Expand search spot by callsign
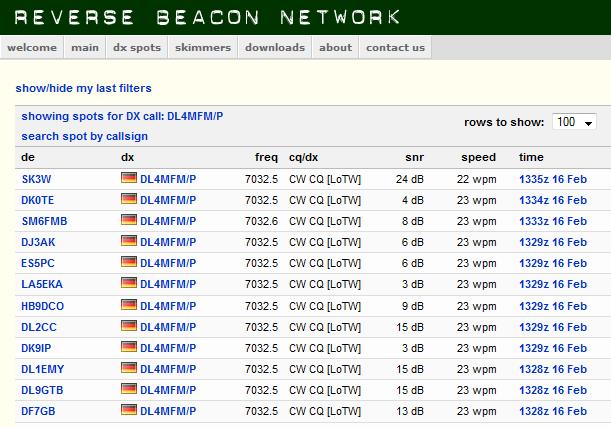Screen dimensions: 611x427 pos(82,135)
